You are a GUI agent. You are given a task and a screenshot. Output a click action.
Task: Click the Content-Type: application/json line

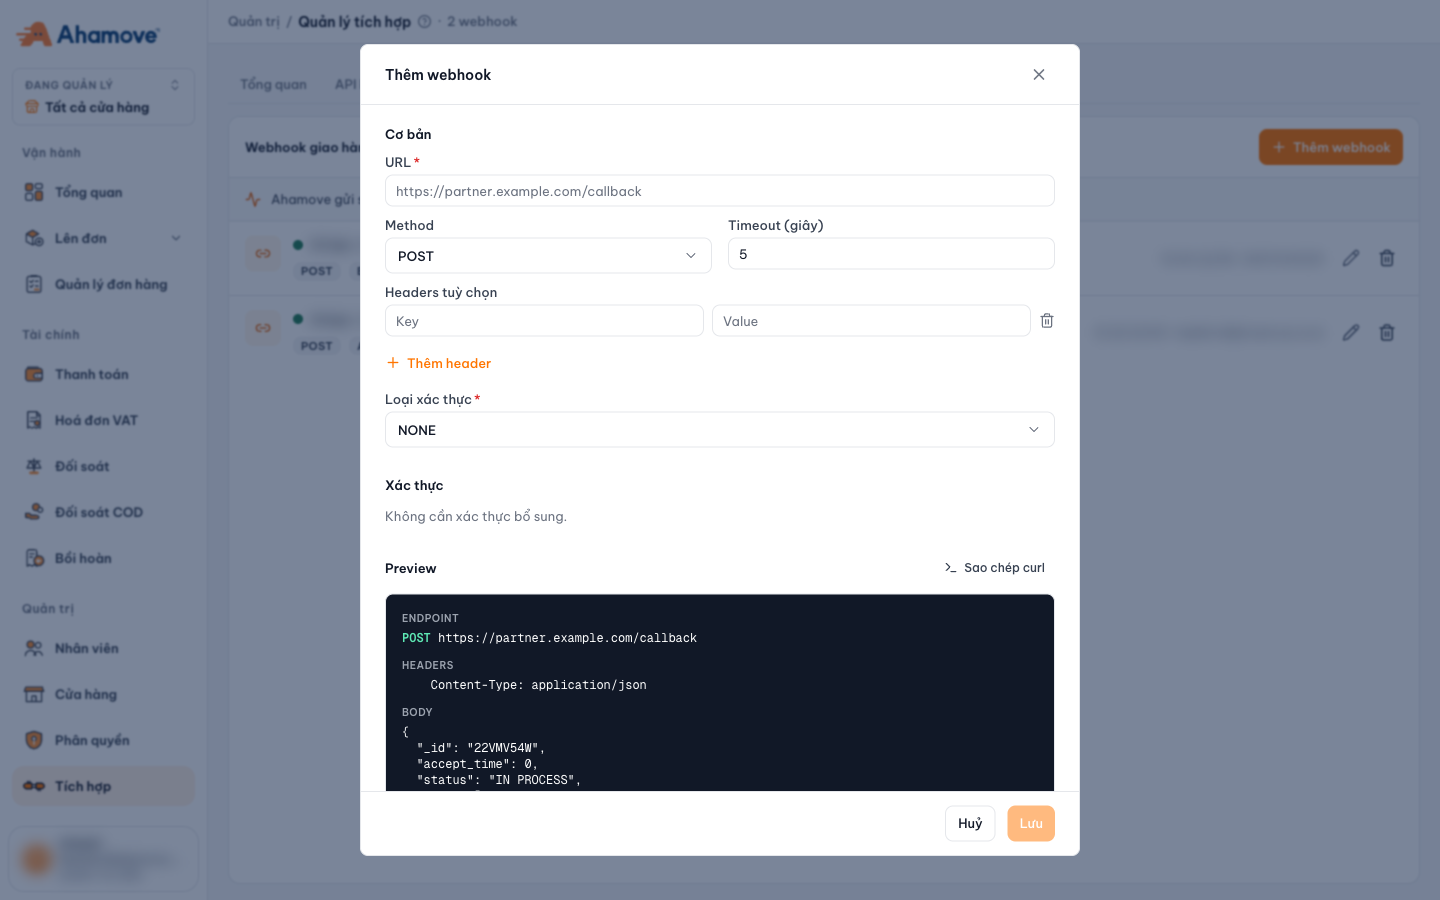538,685
